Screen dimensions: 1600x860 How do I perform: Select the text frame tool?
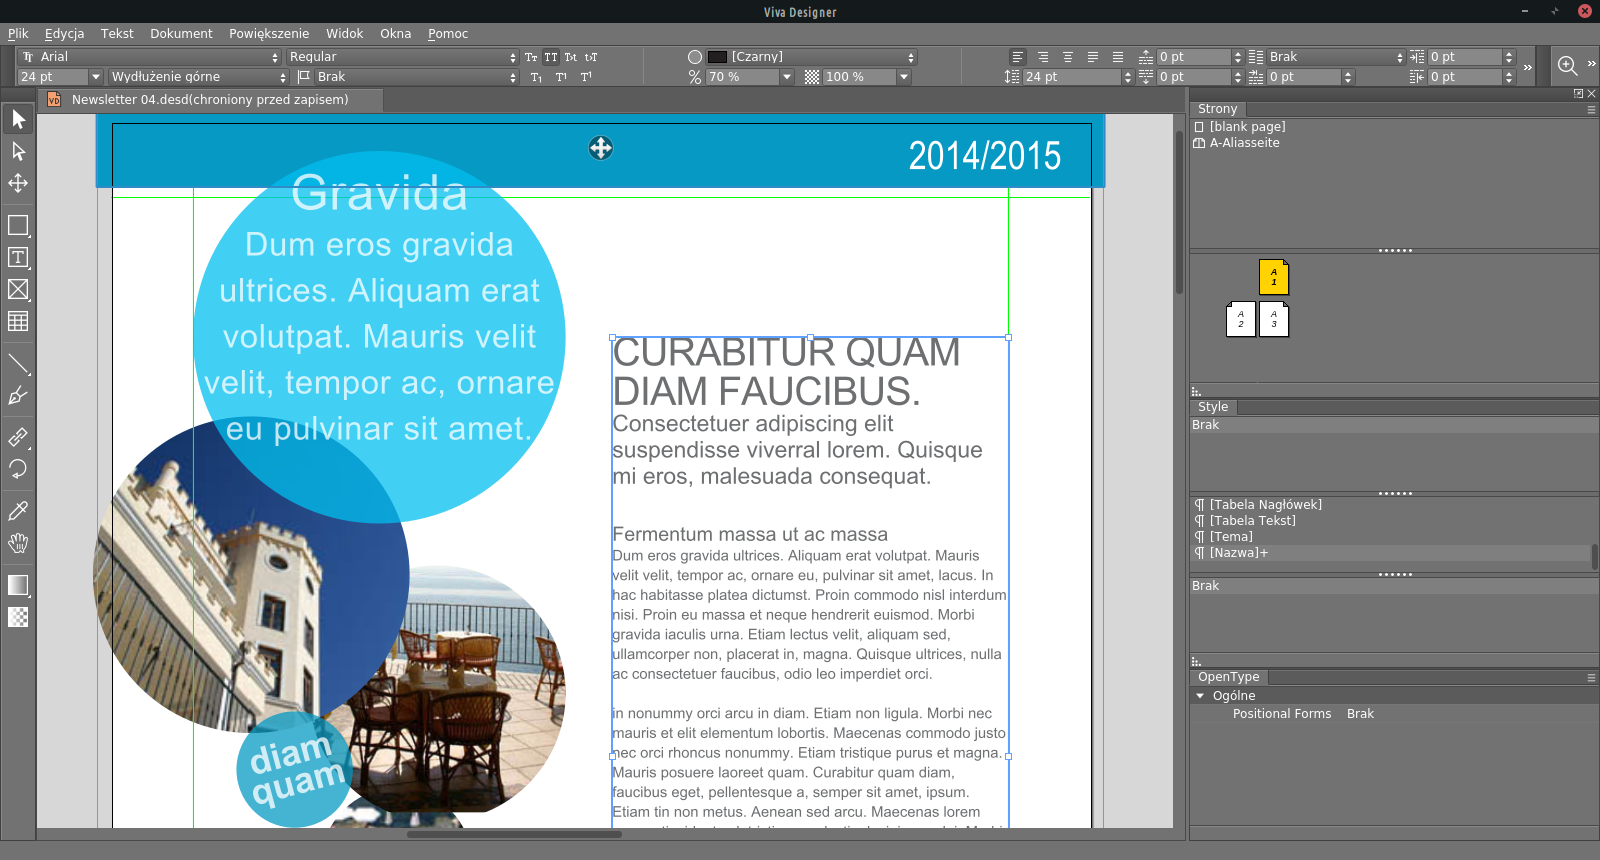pos(18,257)
